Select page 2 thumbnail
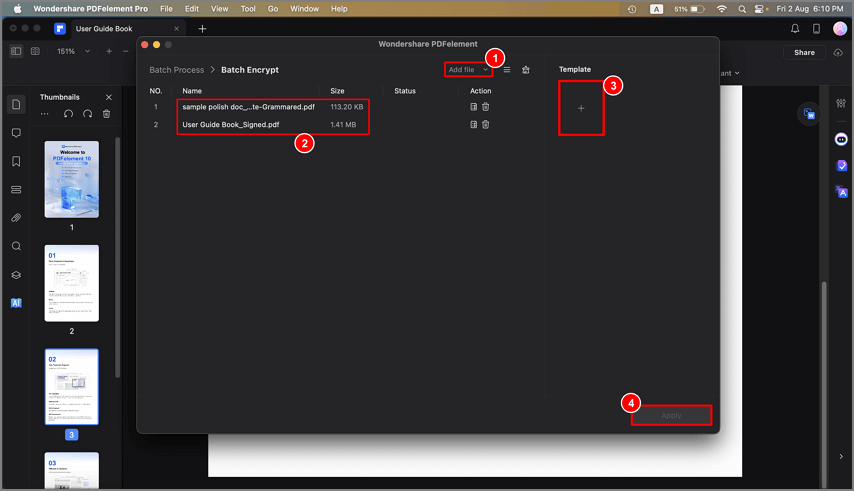Viewport: 854px width, 491px height. click(x=72, y=283)
